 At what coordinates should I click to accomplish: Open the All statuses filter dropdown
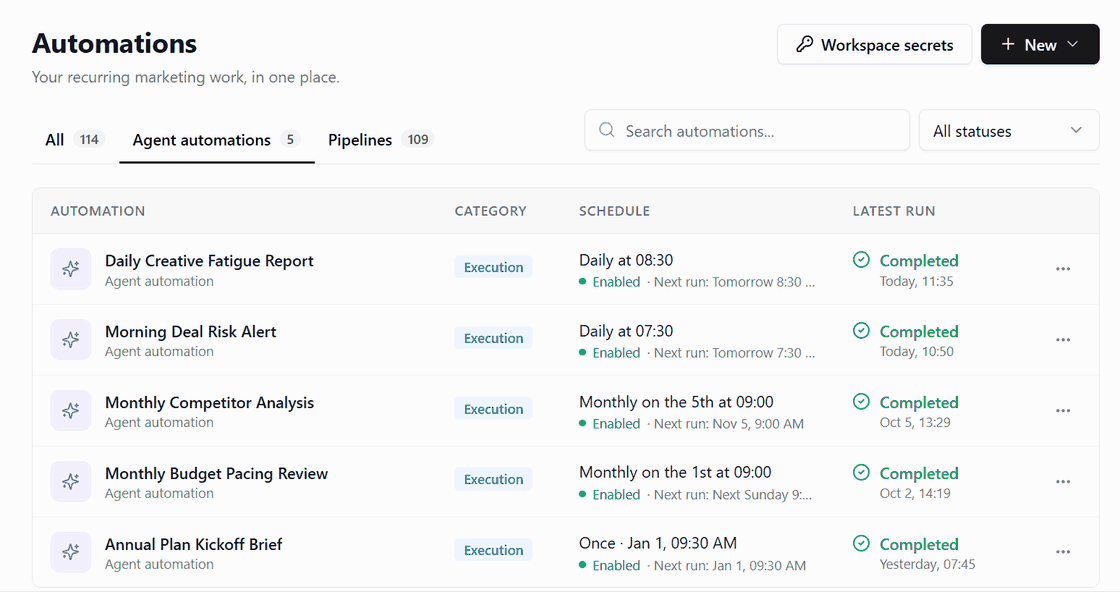pyautogui.click(x=1009, y=131)
